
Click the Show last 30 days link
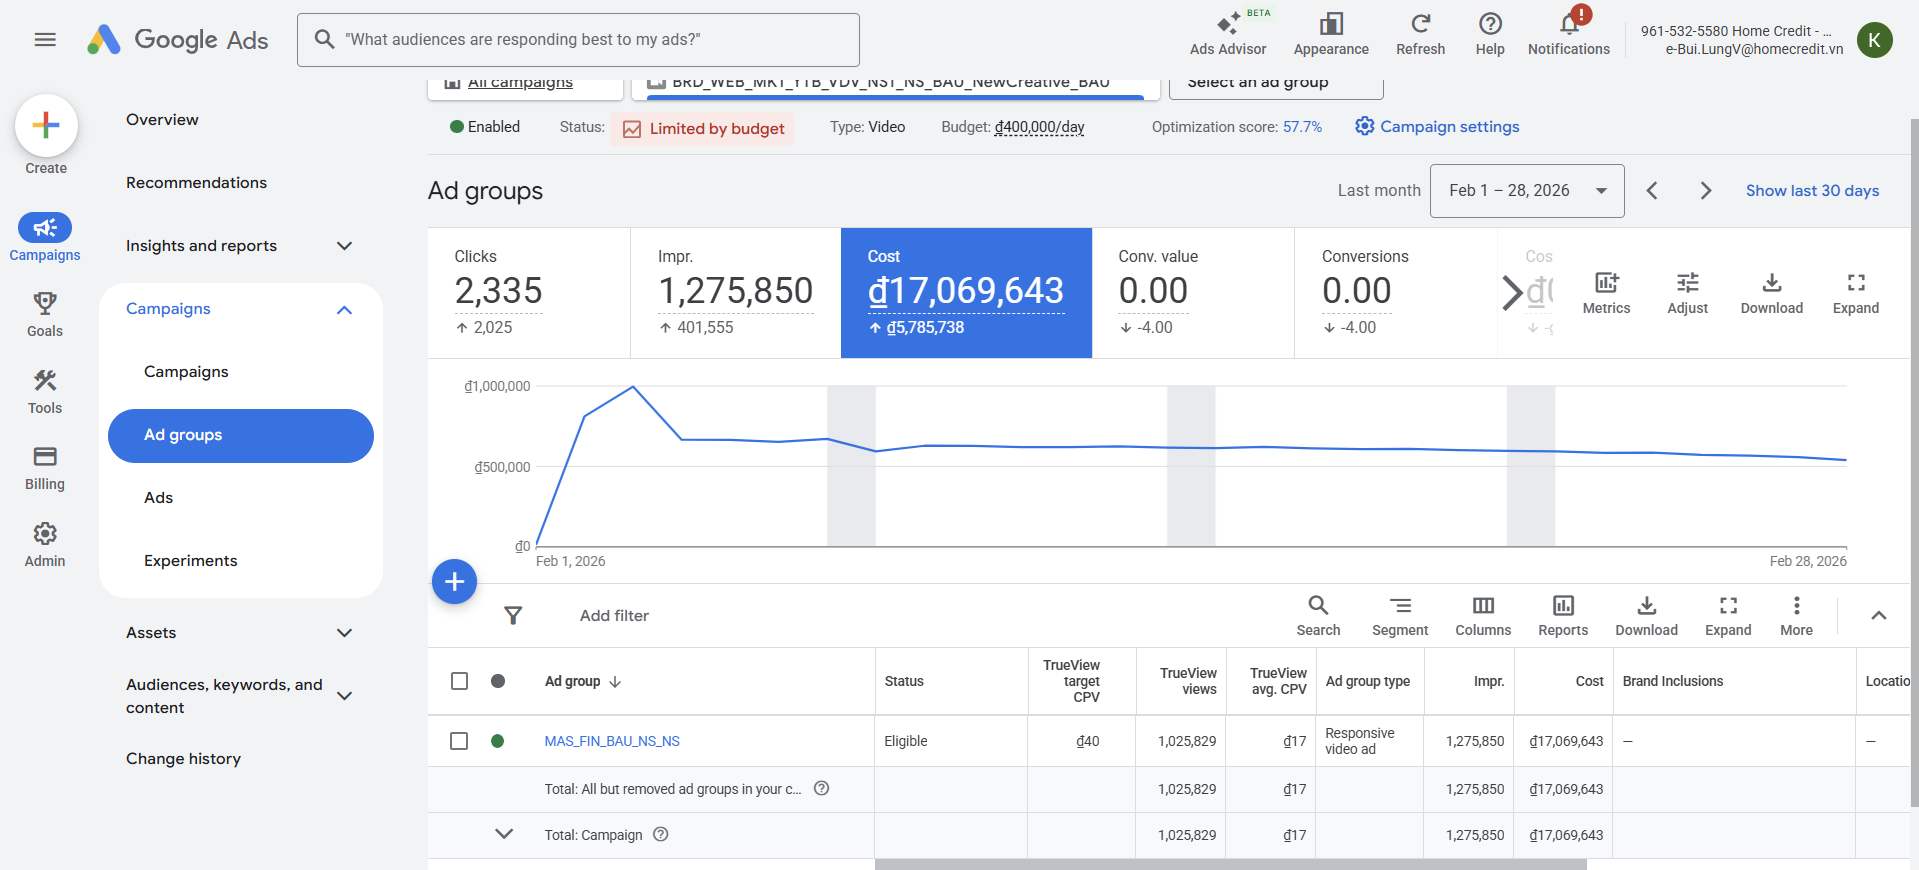(x=1812, y=191)
